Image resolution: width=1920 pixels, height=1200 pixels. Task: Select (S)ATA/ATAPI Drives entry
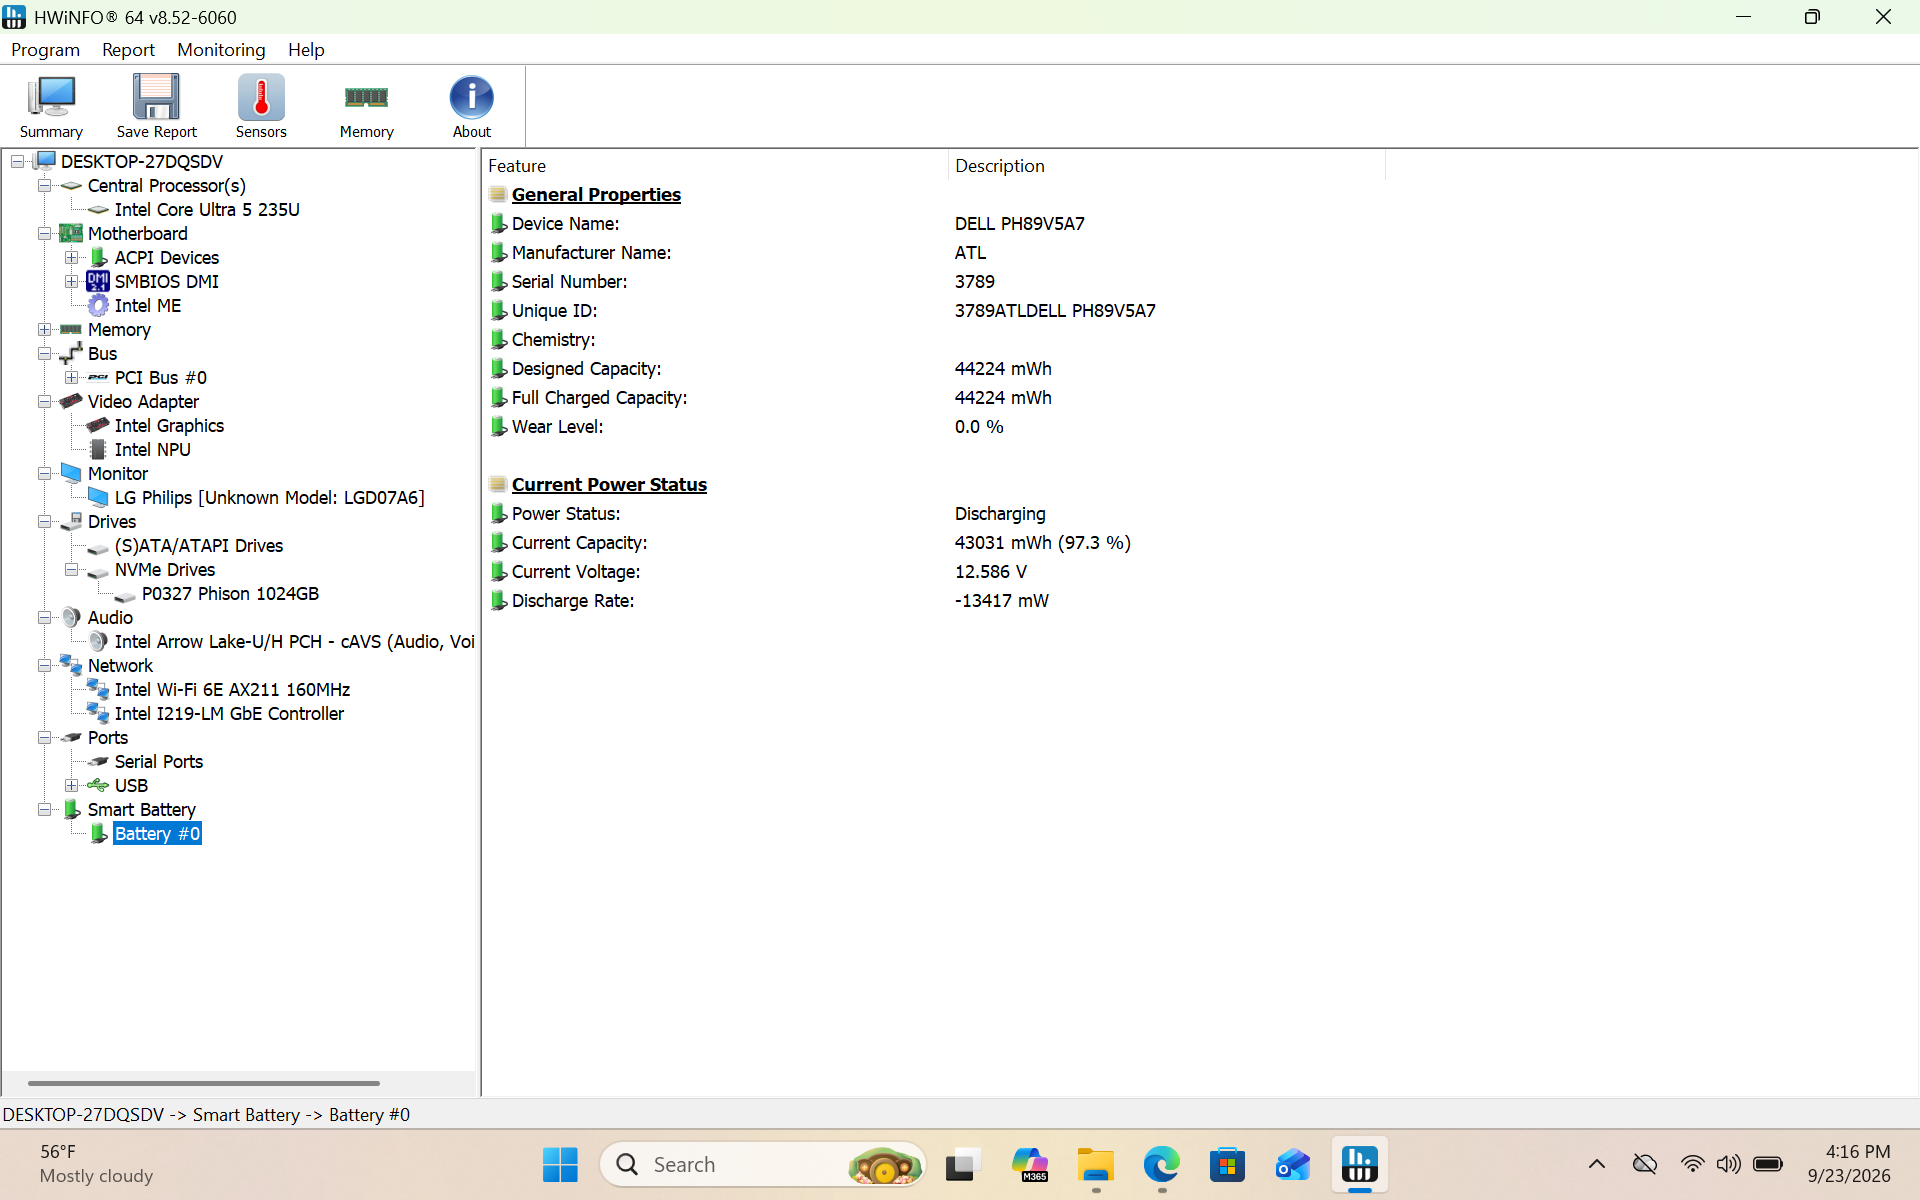pos(199,546)
